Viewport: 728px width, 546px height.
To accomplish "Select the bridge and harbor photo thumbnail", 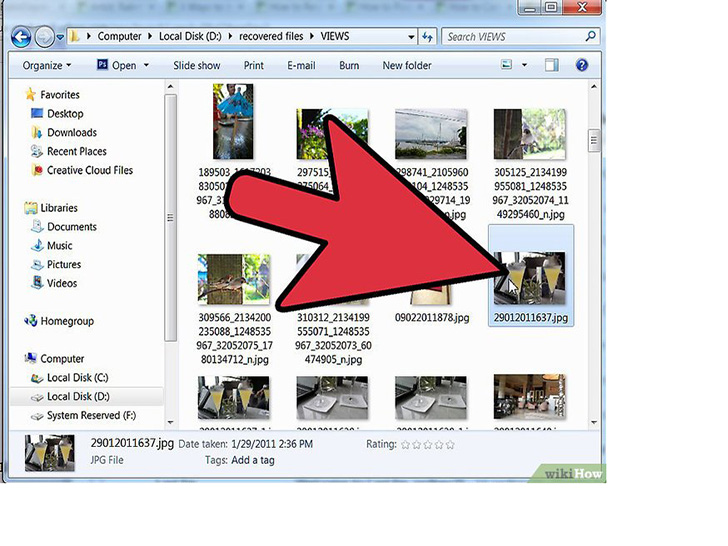I will 431,134.
